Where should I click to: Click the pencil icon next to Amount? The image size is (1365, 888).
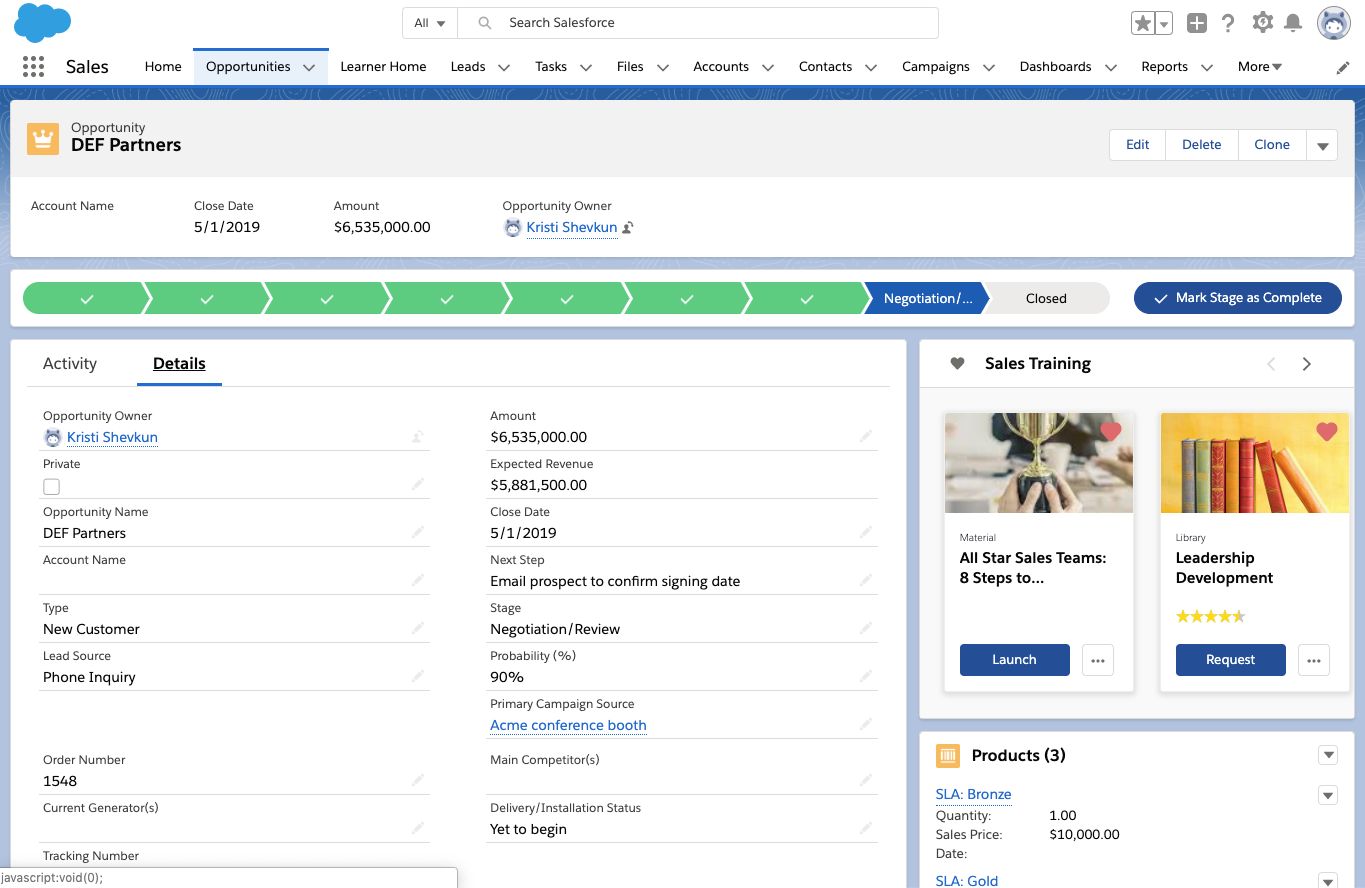tap(865, 436)
